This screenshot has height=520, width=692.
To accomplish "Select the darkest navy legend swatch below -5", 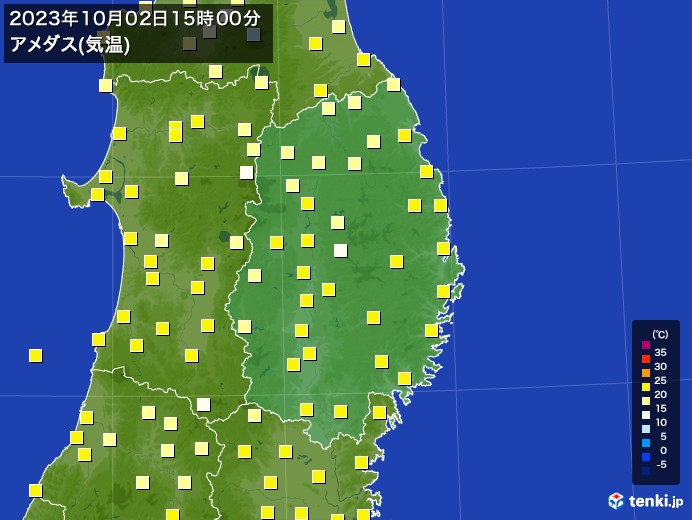I will [x=646, y=471].
